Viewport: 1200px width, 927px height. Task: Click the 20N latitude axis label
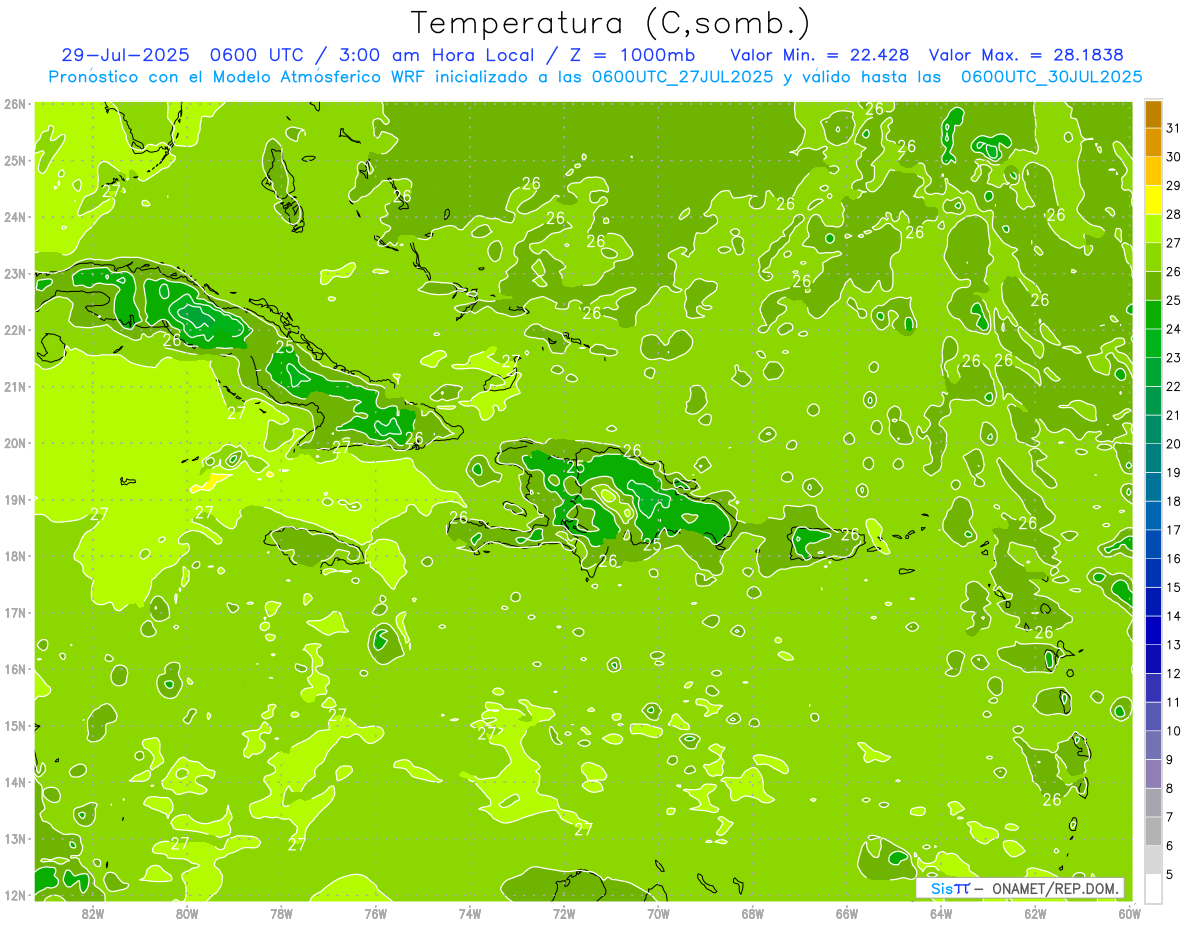pos(14,443)
